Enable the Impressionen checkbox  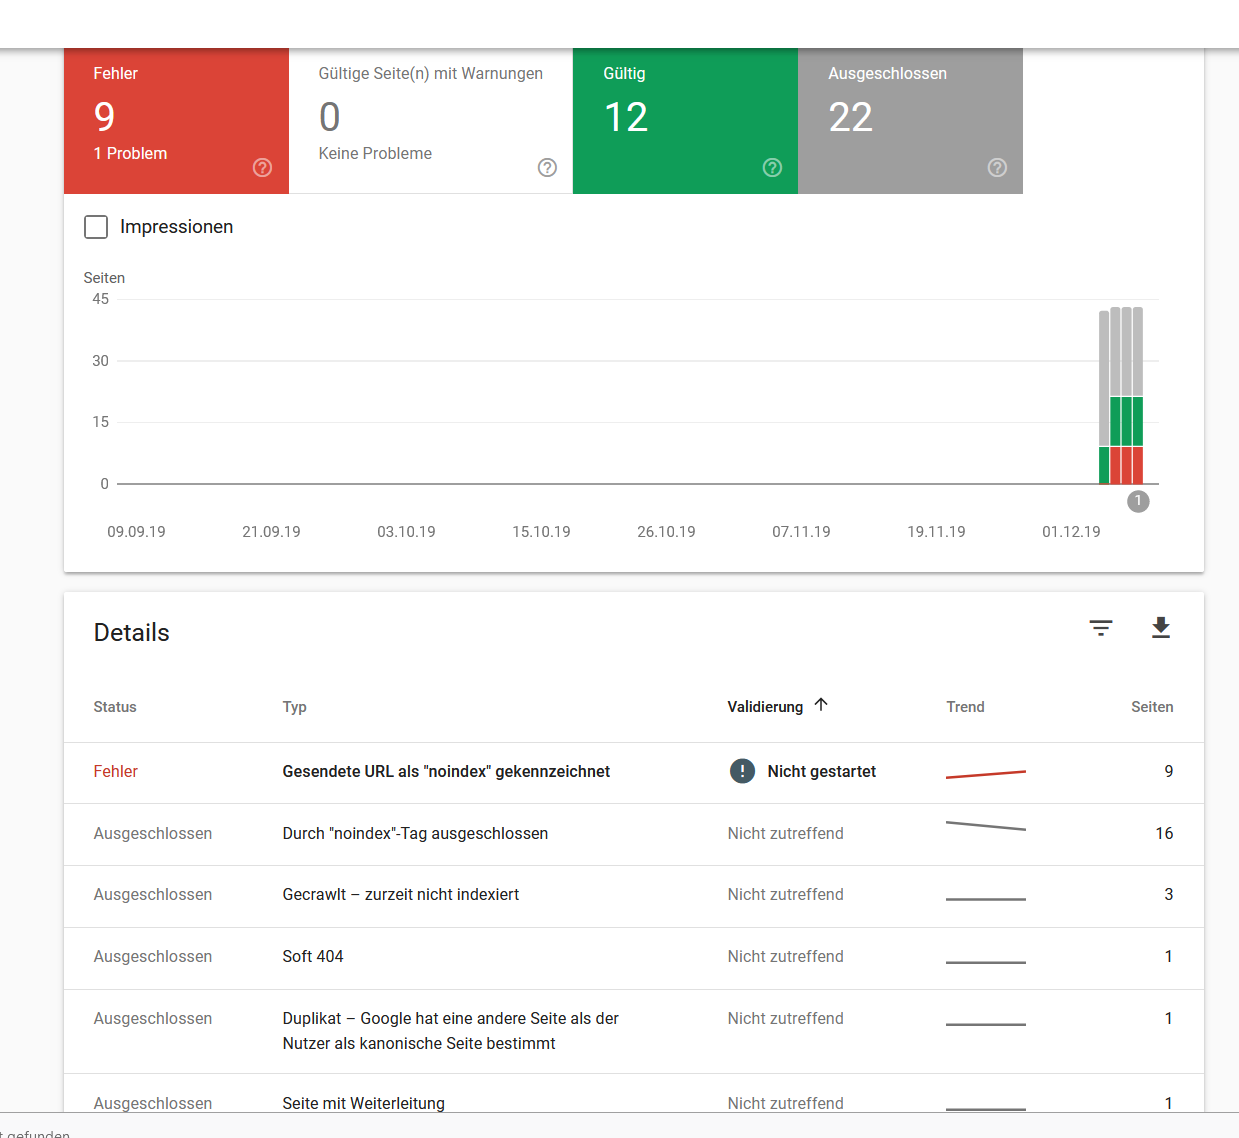[96, 227]
